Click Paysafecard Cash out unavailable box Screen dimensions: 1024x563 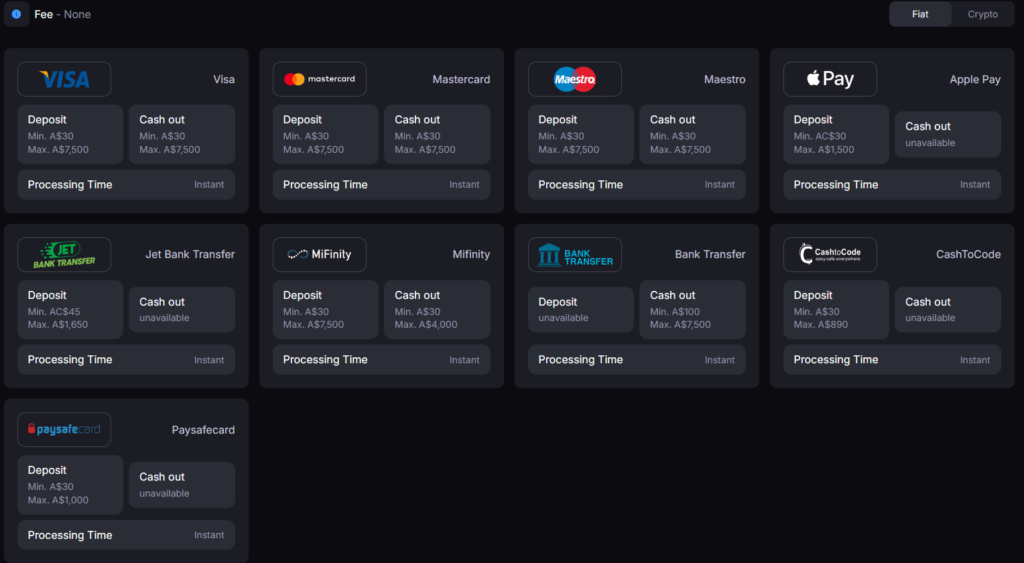[x=182, y=485]
